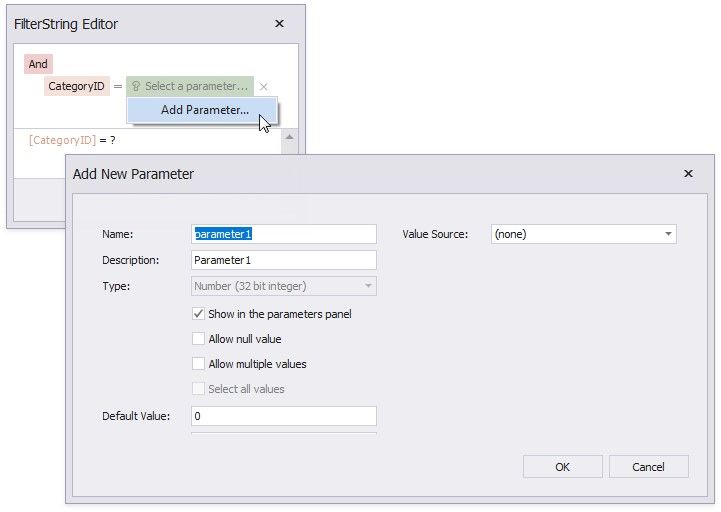Choose Add Parameter... from popup menu
This screenshot has width=721, height=512.
click(205, 110)
